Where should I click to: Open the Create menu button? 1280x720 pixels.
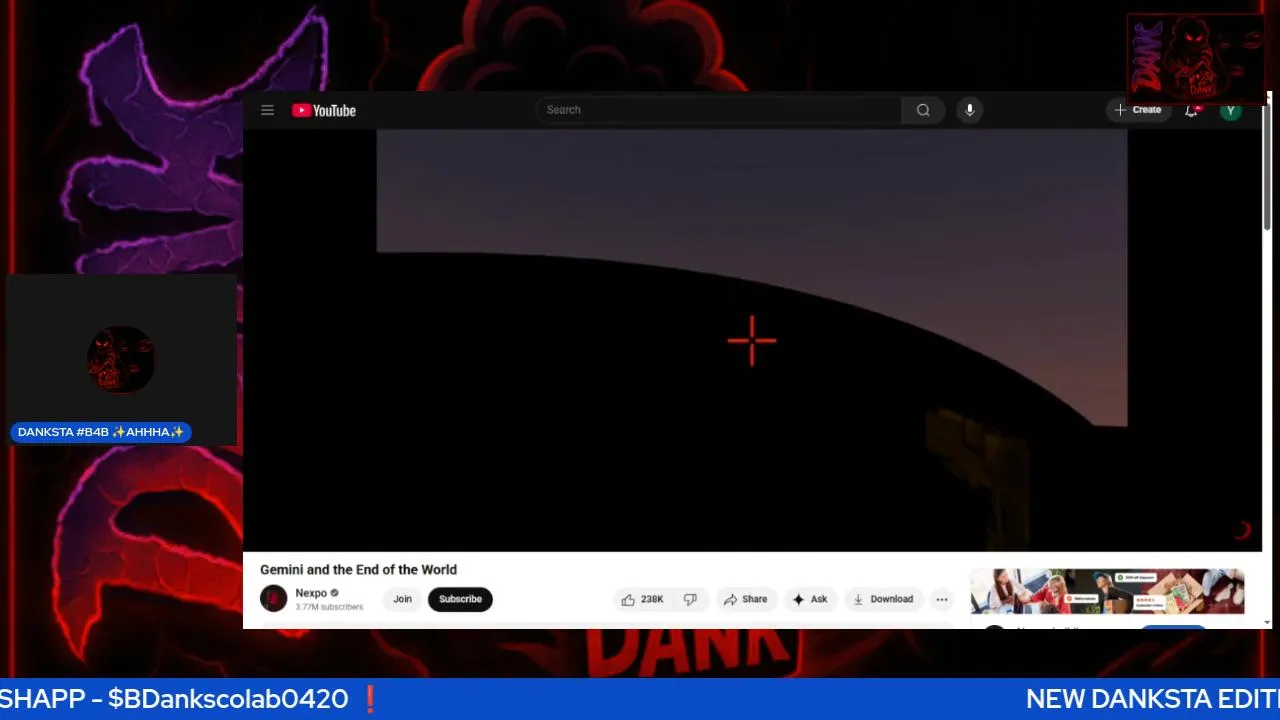coord(1138,110)
